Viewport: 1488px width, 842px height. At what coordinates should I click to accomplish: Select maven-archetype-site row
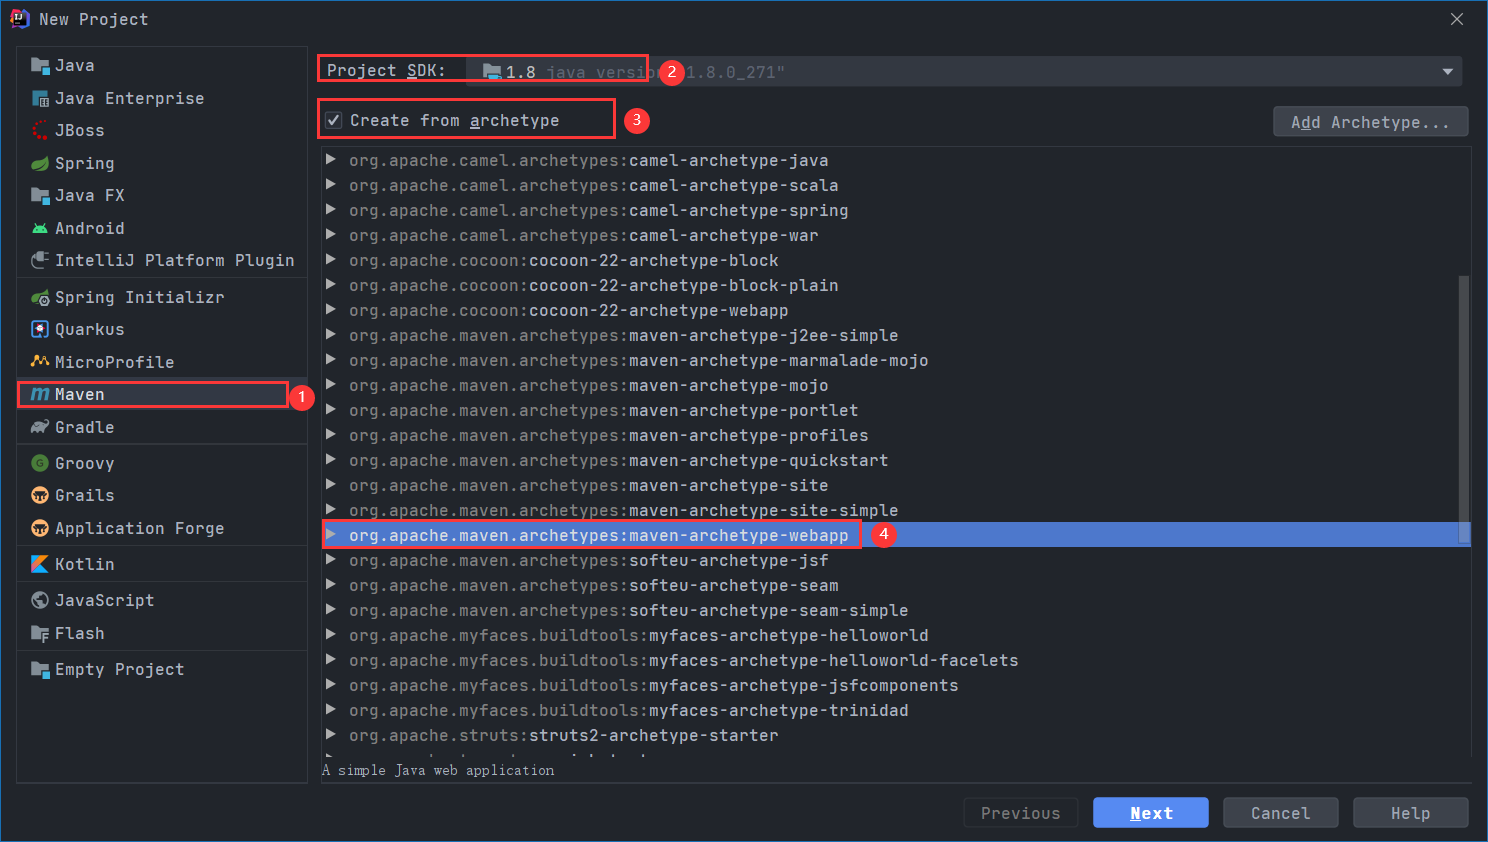pos(896,485)
